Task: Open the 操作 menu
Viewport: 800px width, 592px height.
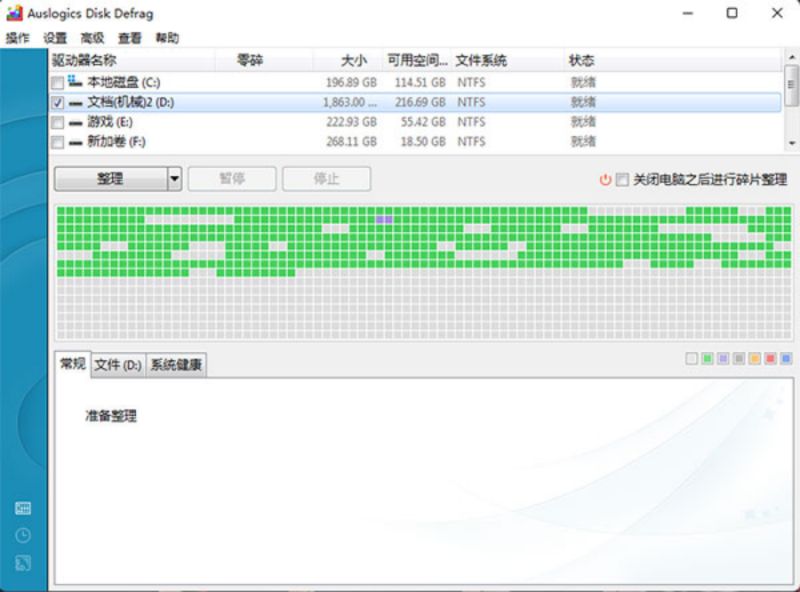Action: pyautogui.click(x=17, y=38)
